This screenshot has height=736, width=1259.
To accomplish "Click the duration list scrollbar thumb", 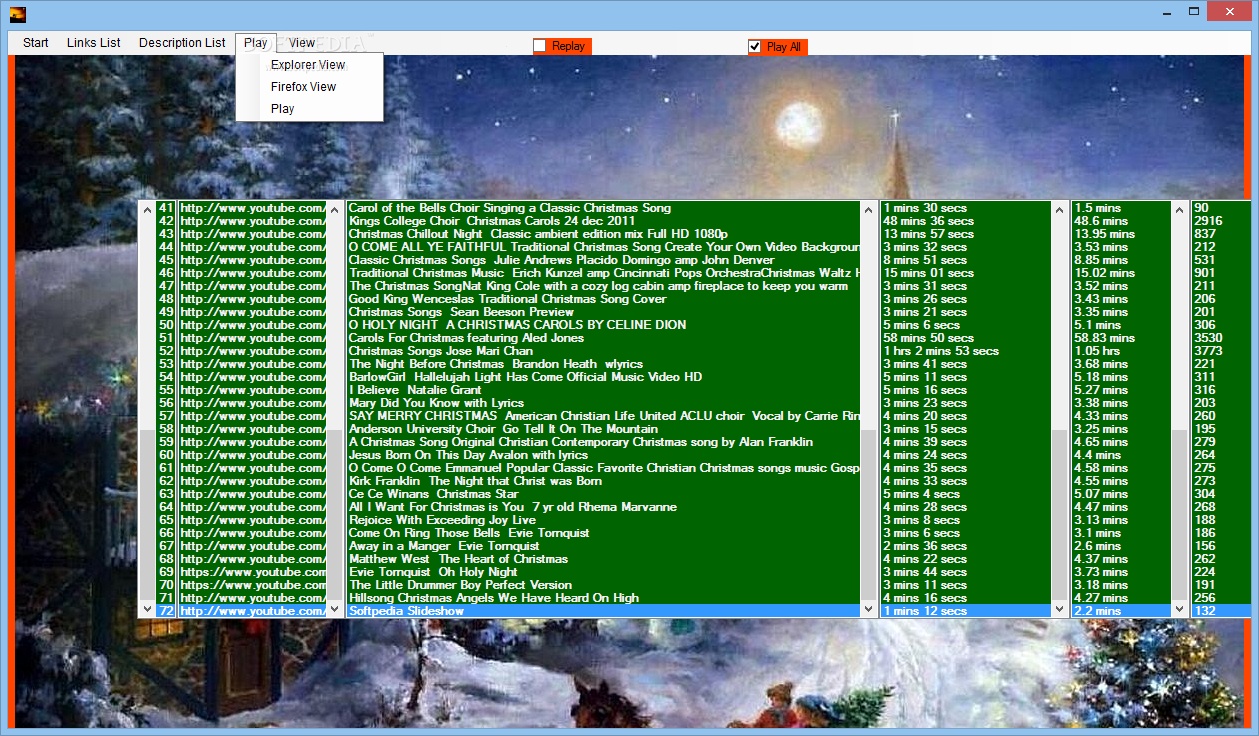I will (x=1060, y=515).
